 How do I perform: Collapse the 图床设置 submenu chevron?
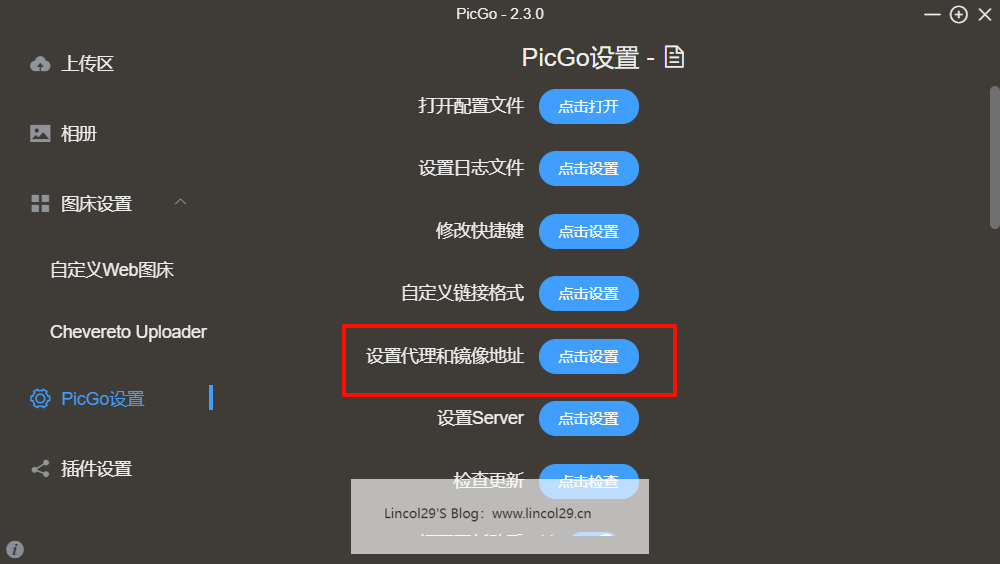pyautogui.click(x=180, y=202)
